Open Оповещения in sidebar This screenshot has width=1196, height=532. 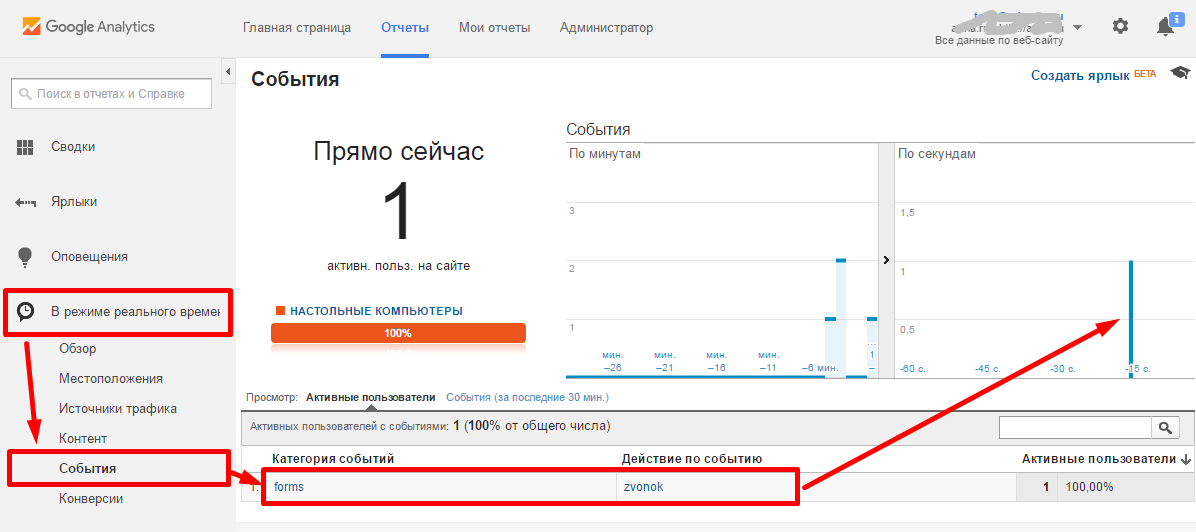pyautogui.click(x=89, y=256)
